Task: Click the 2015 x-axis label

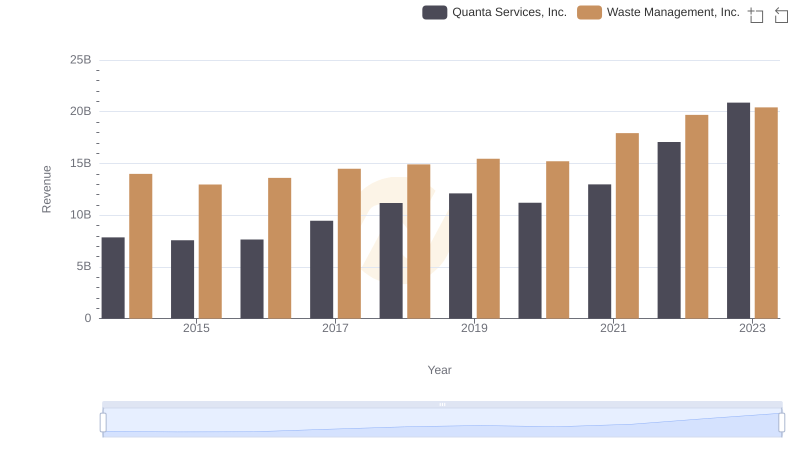Action: click(x=196, y=328)
